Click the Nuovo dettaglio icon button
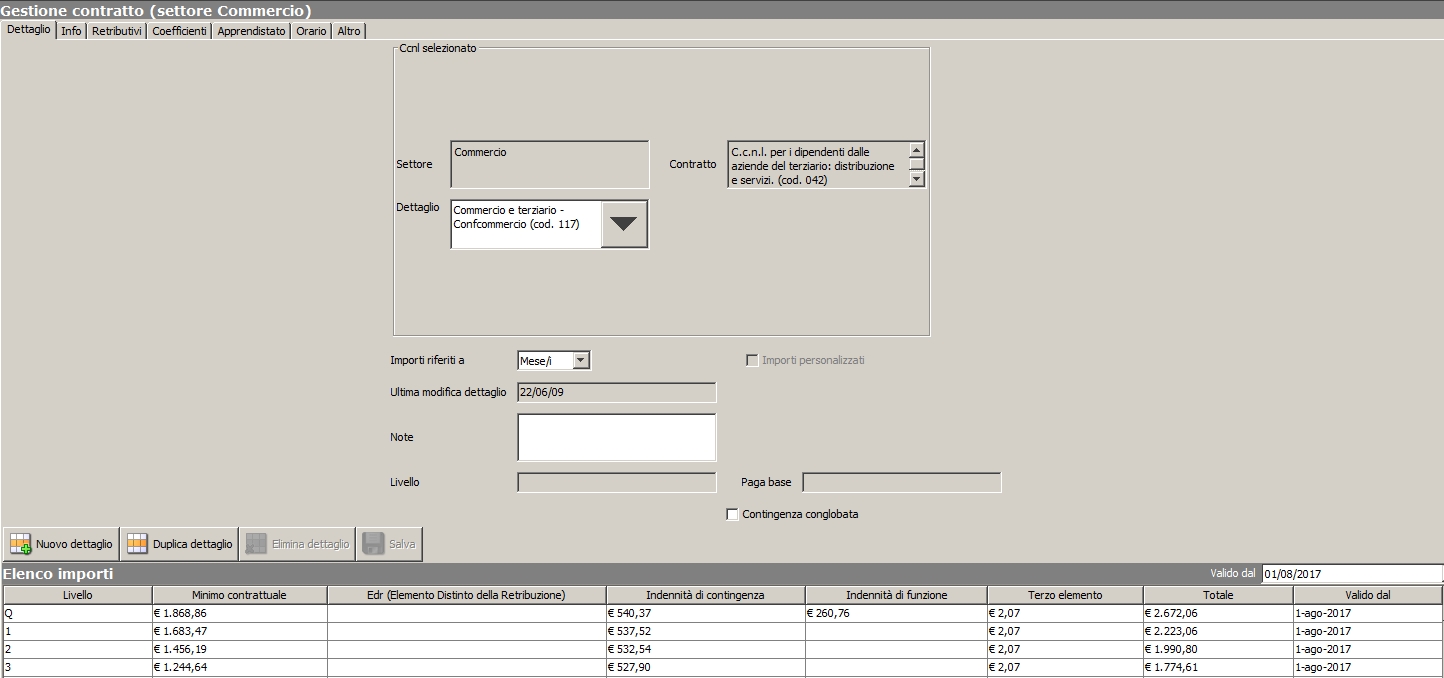This screenshot has width=1444, height=678. click(x=21, y=544)
